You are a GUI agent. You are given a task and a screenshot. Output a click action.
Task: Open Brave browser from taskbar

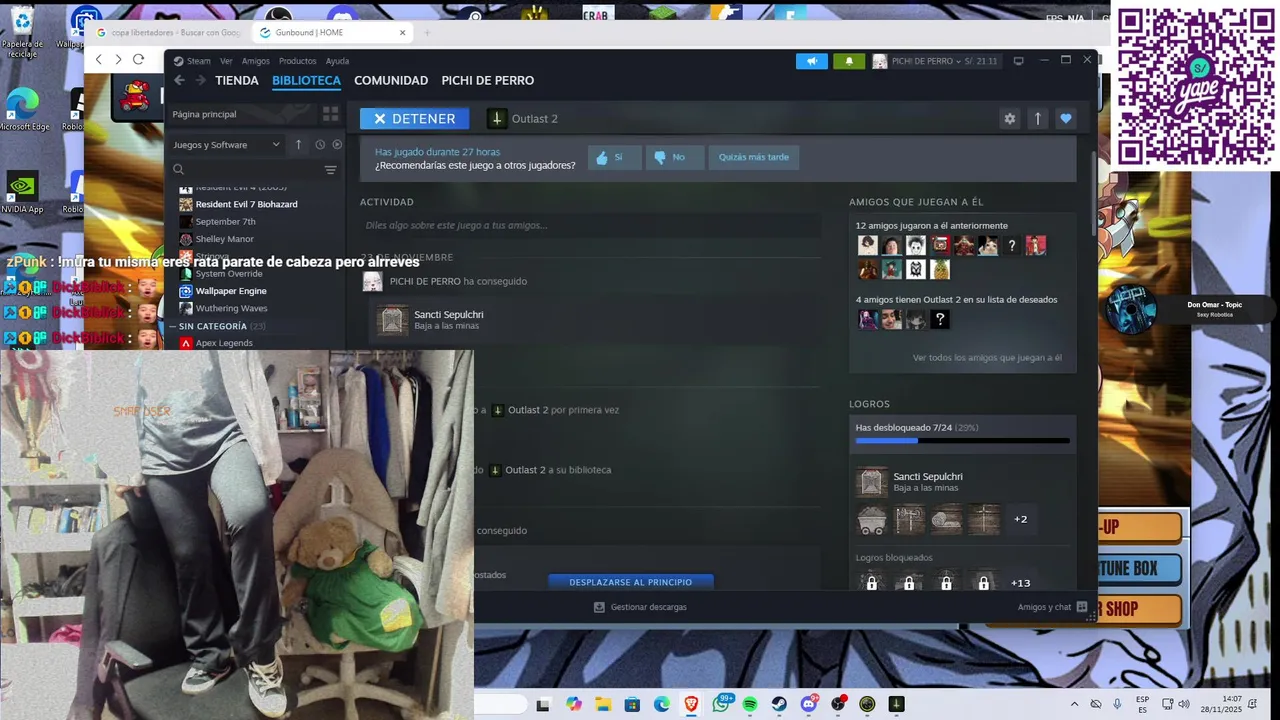click(691, 704)
